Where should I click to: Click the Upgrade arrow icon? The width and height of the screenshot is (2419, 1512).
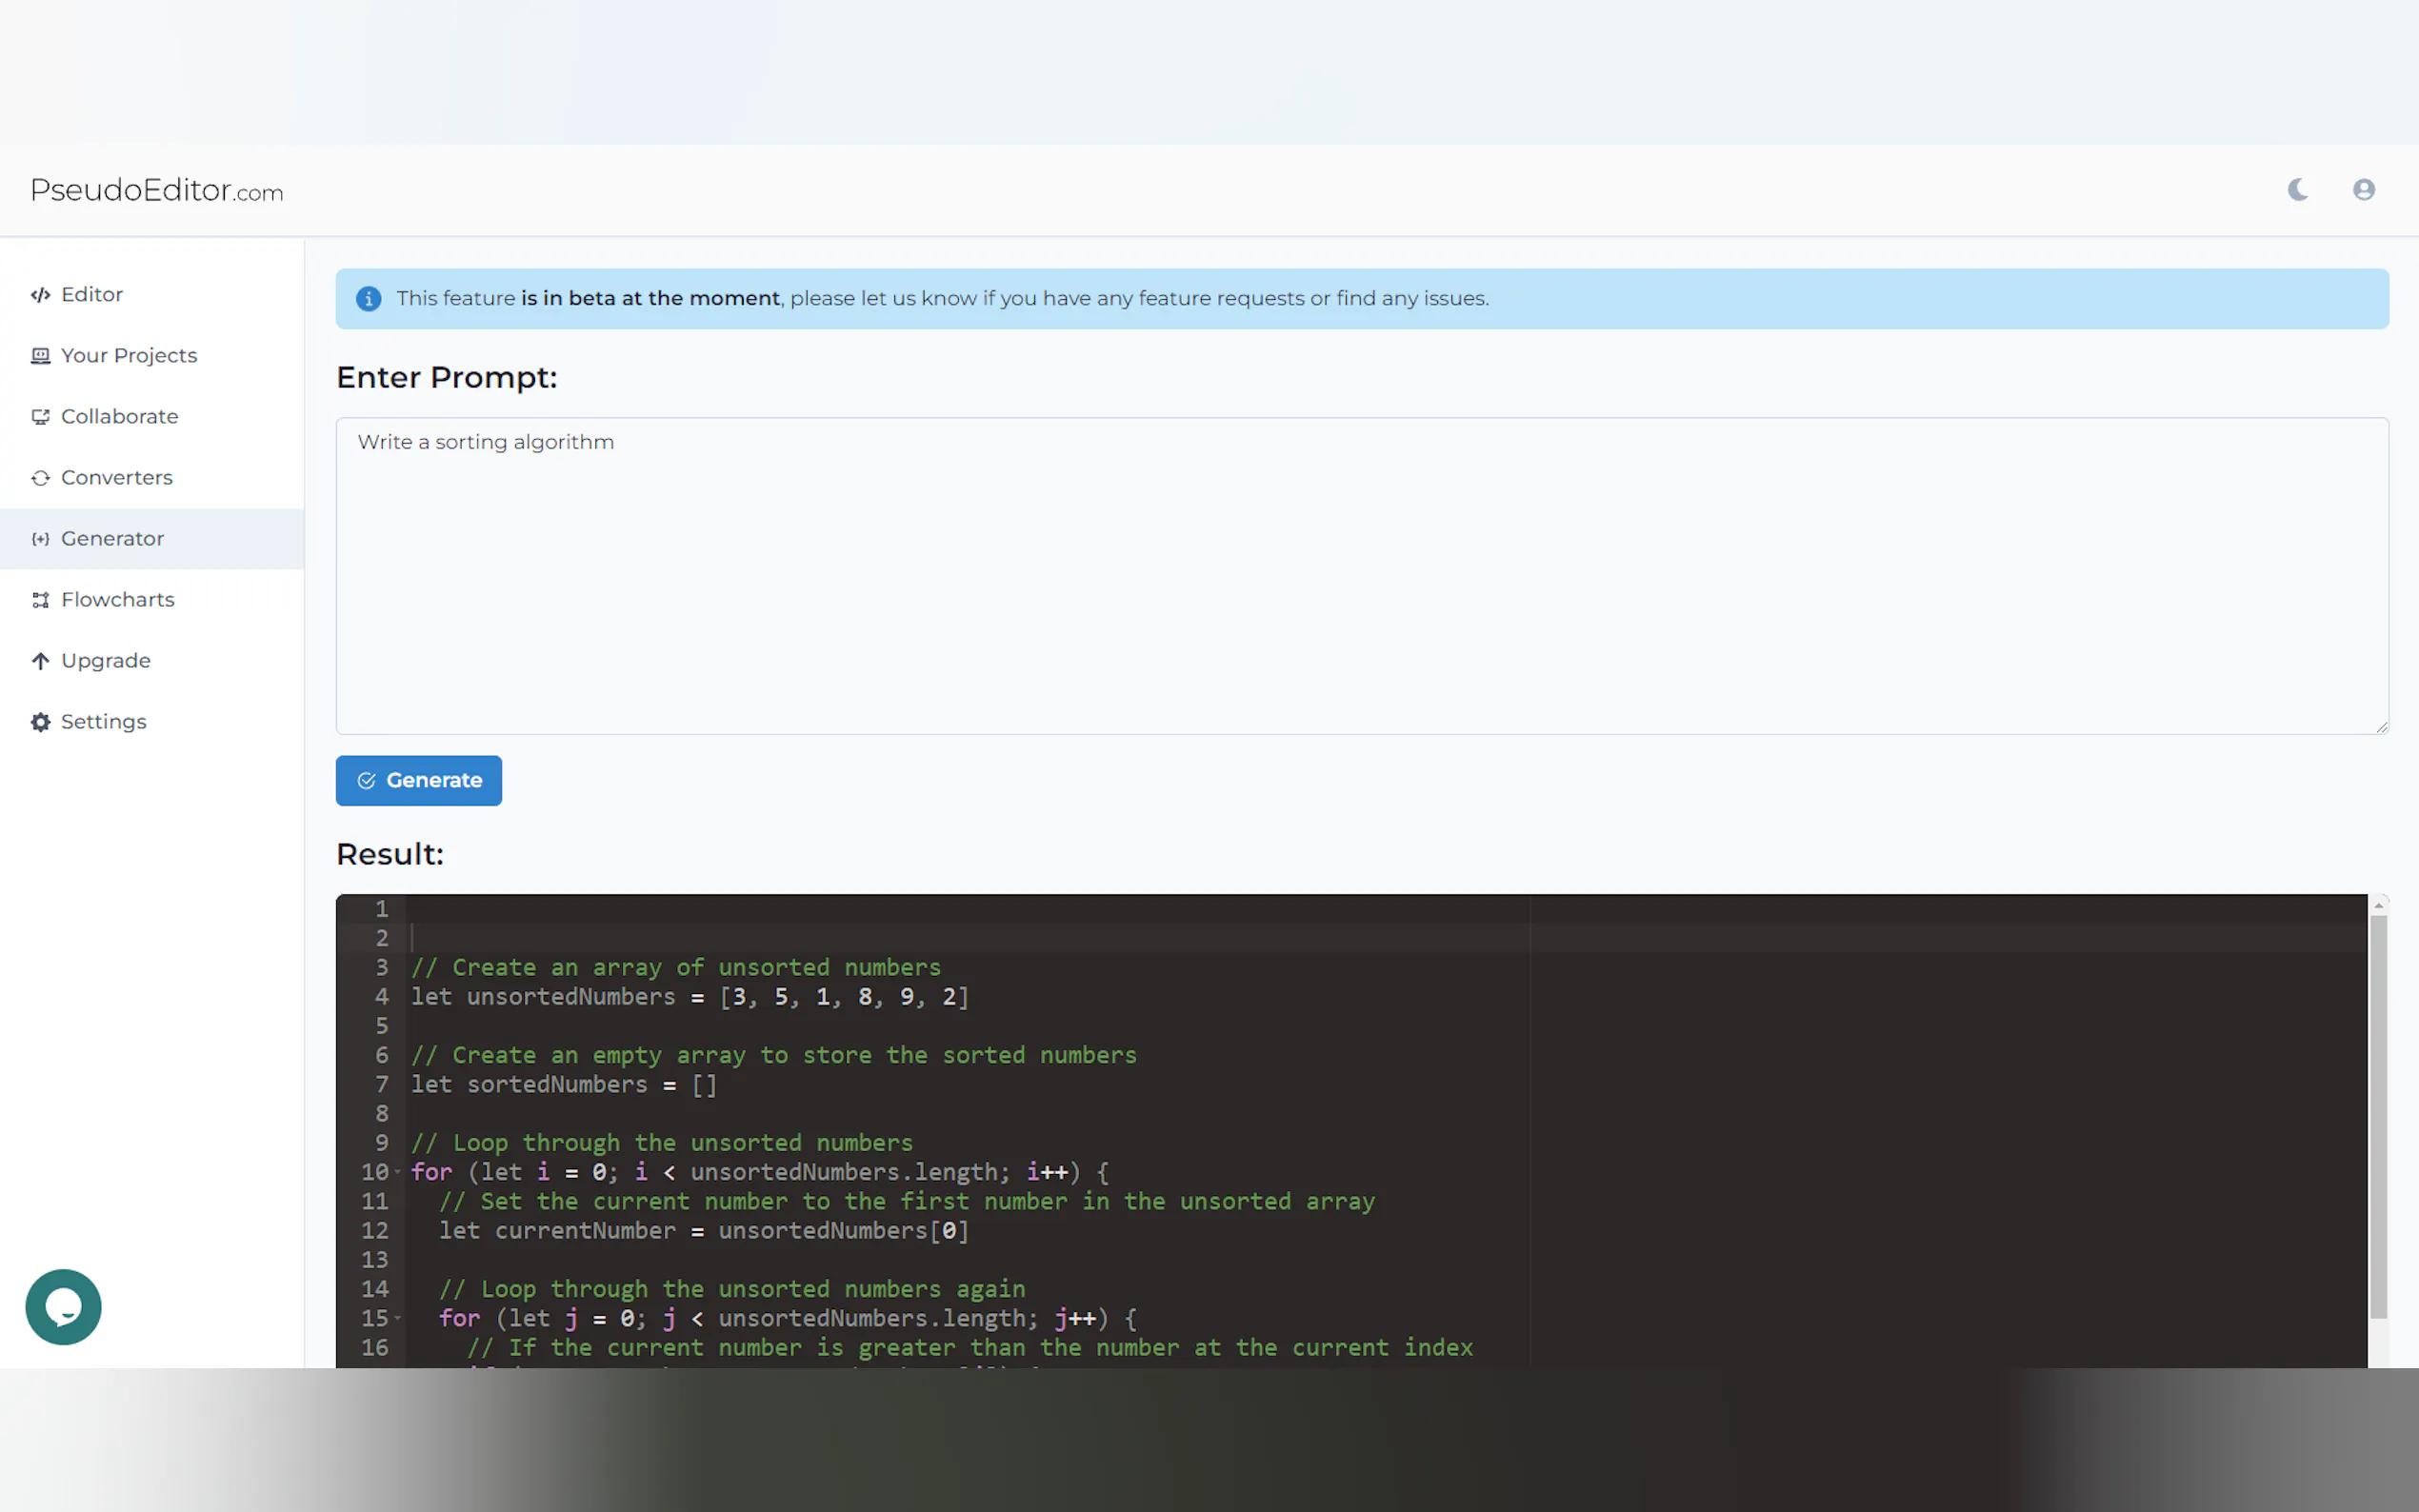point(40,660)
